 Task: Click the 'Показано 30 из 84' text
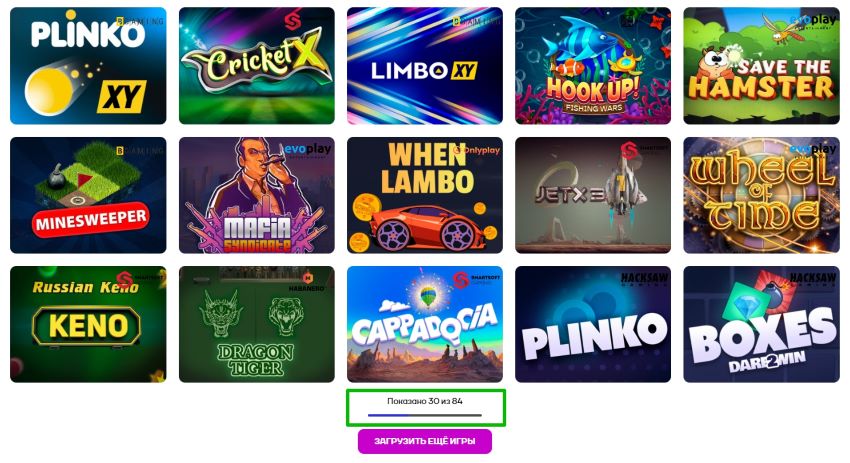[425, 401]
